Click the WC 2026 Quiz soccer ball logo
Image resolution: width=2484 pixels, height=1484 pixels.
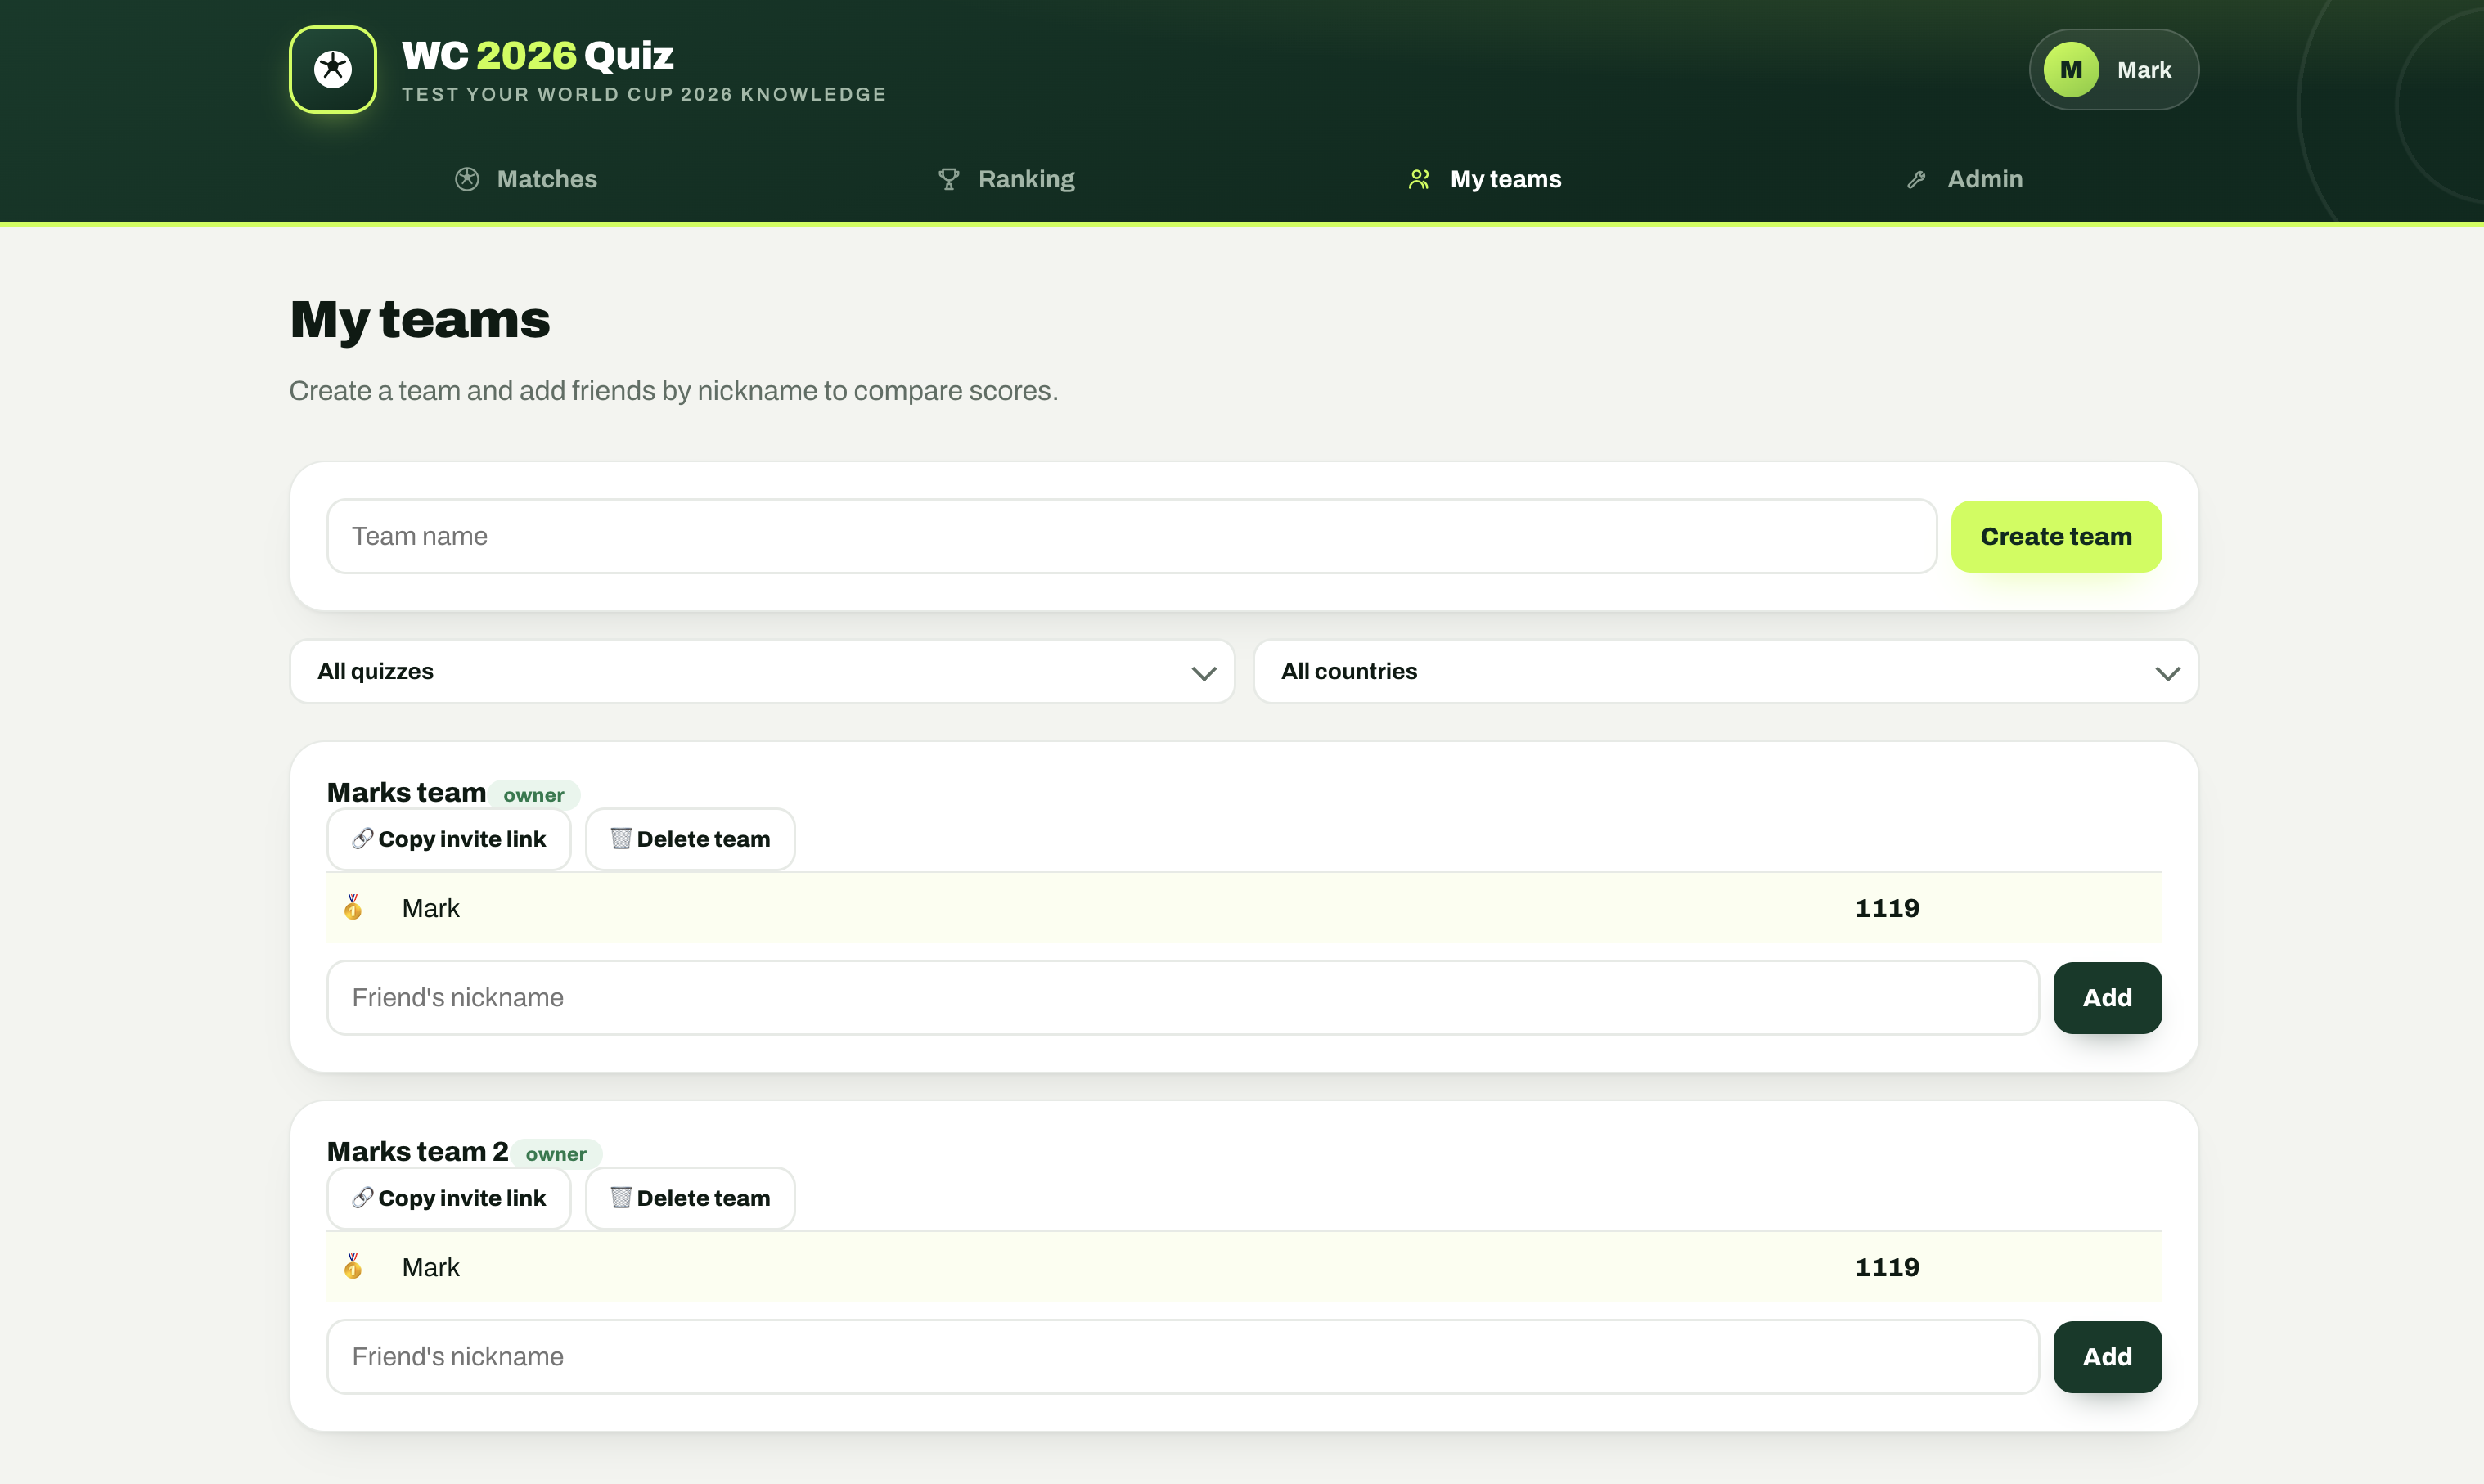tap(333, 69)
